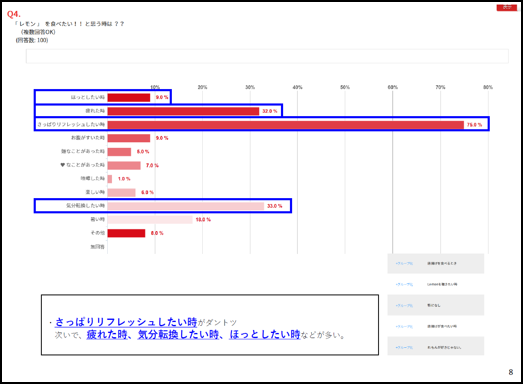Click the 50% axis tick label
Viewport: 523px width, 384px height.
click(x=345, y=87)
